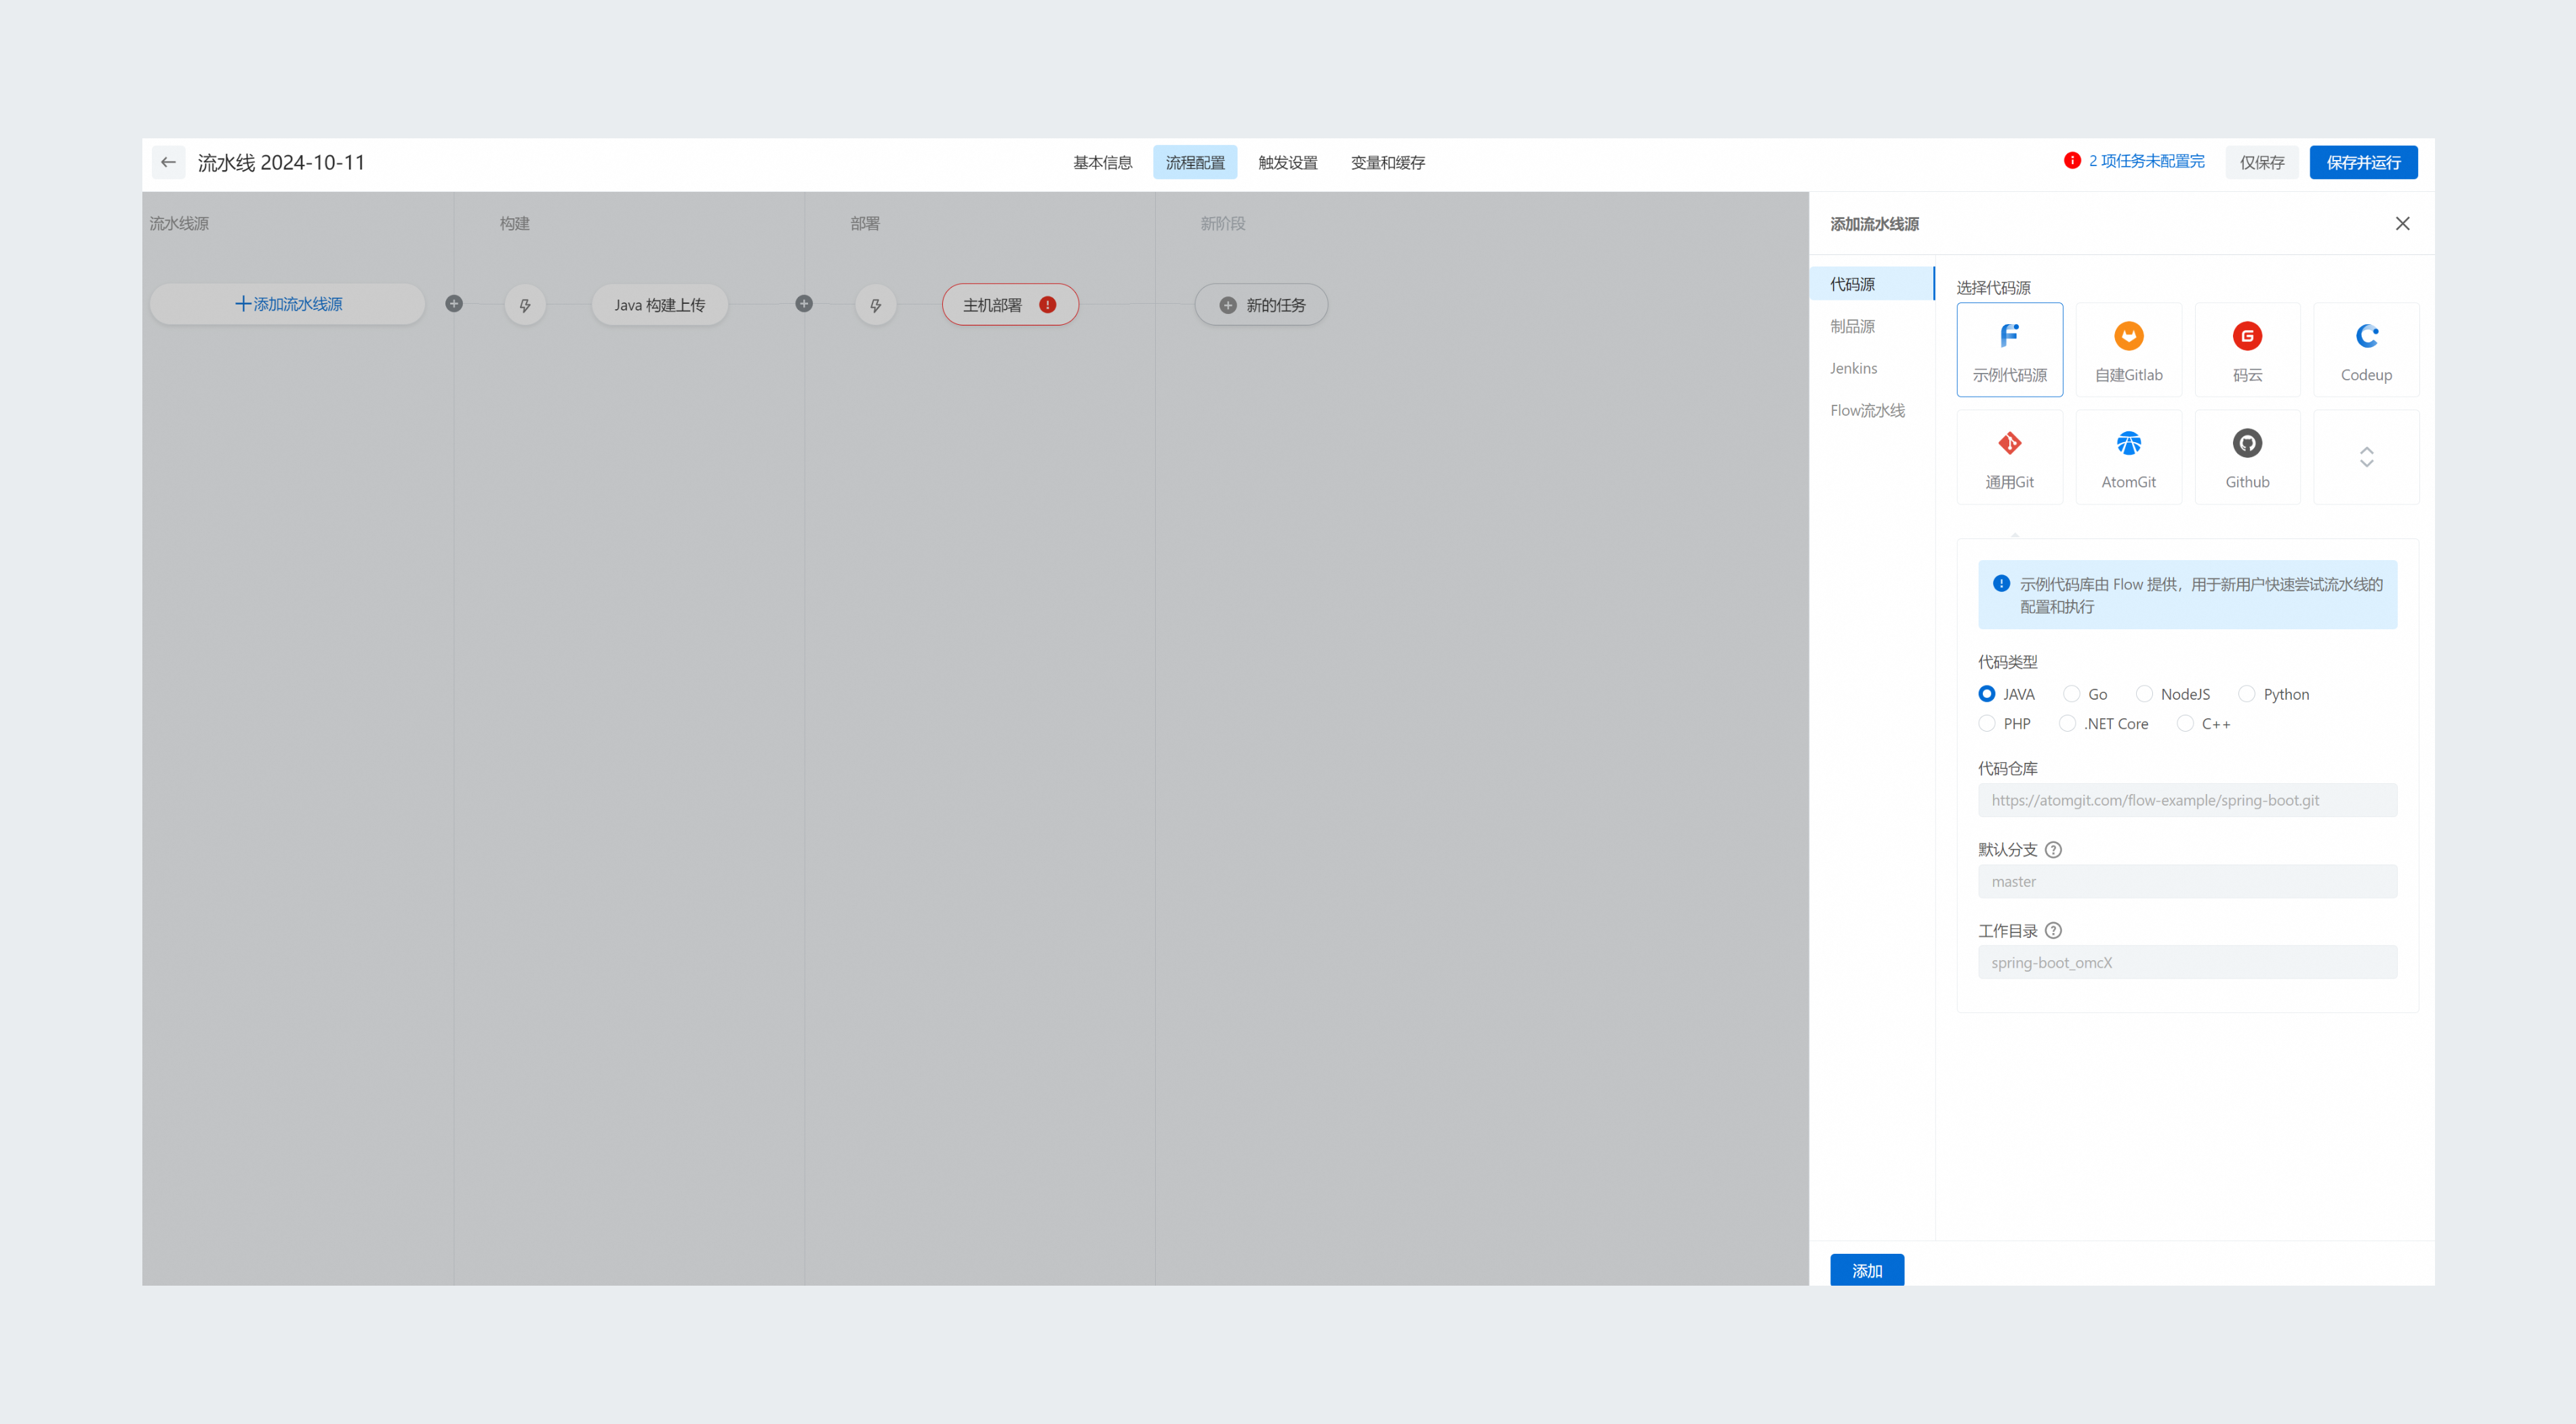Open the Java 构建上传 task node
This screenshot has height=1424, width=2576.
(659, 305)
